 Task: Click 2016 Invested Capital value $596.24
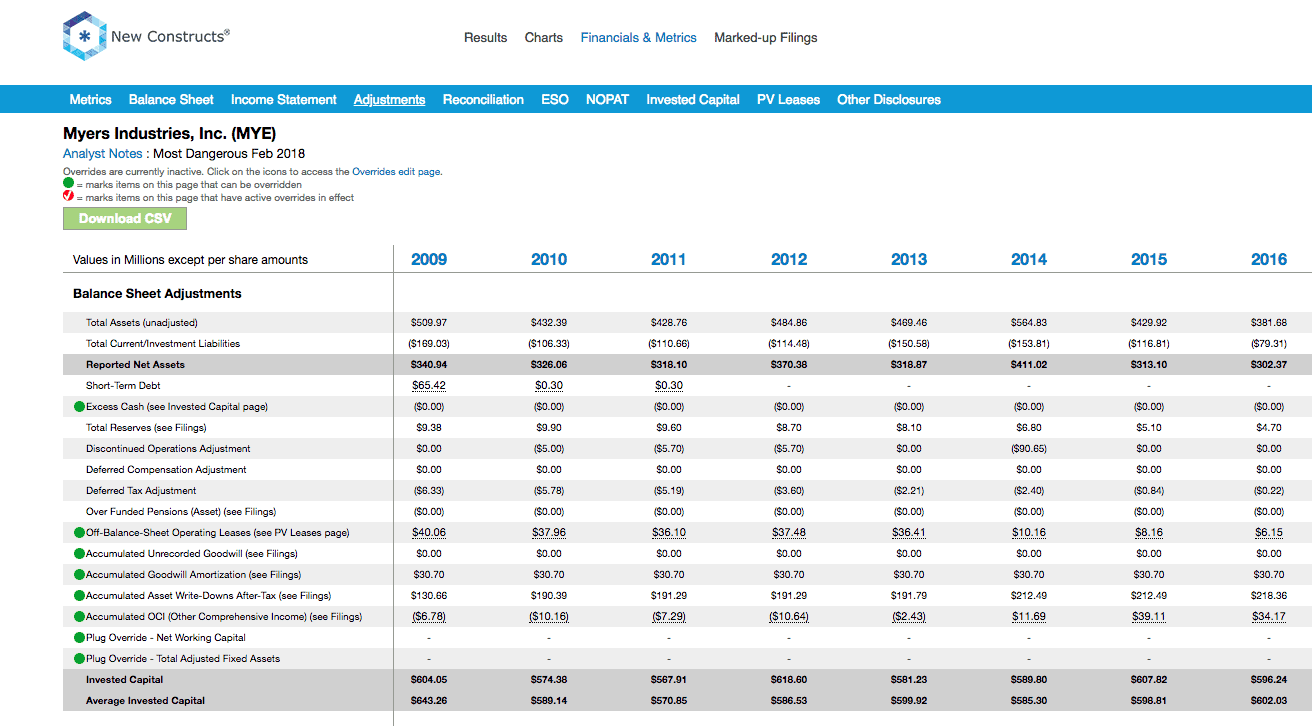click(1269, 680)
